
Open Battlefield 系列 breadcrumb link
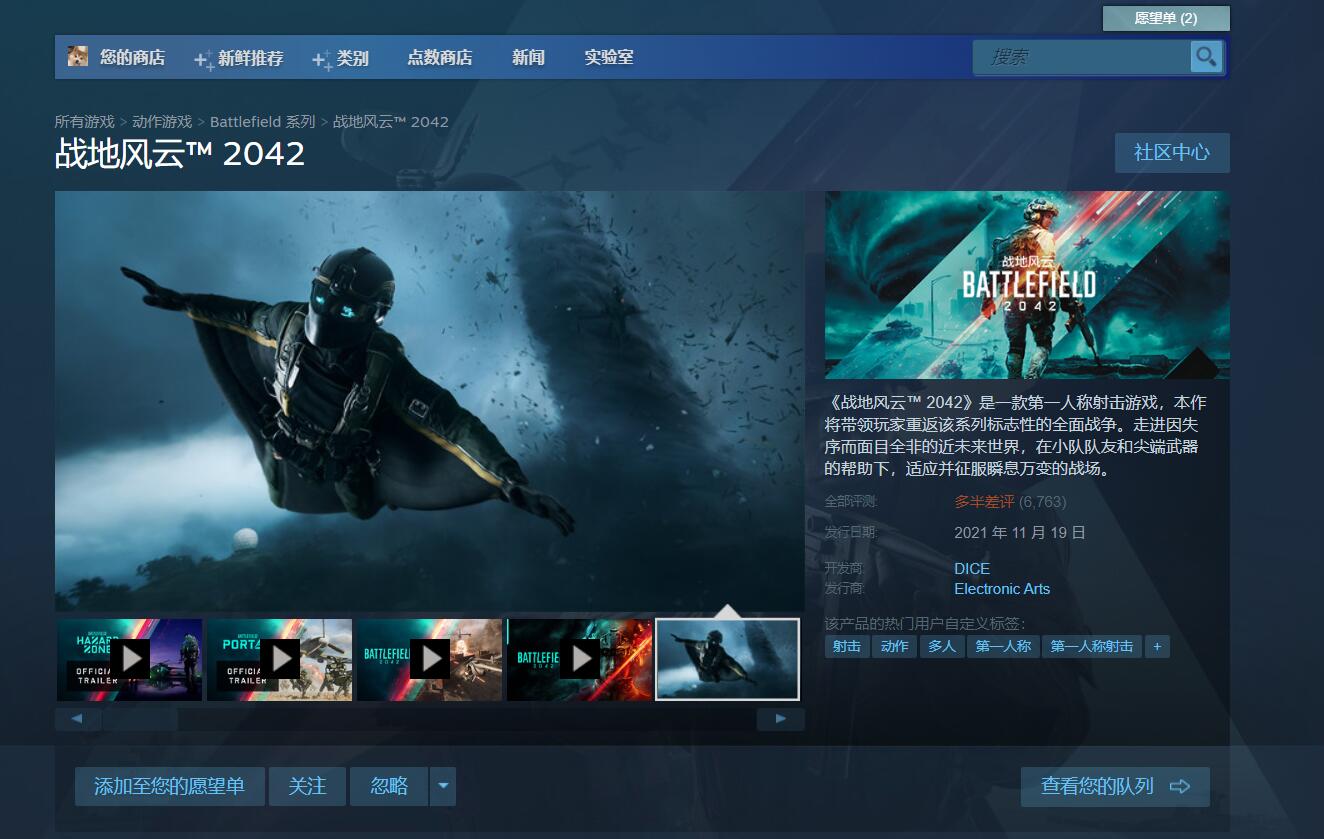(263, 121)
